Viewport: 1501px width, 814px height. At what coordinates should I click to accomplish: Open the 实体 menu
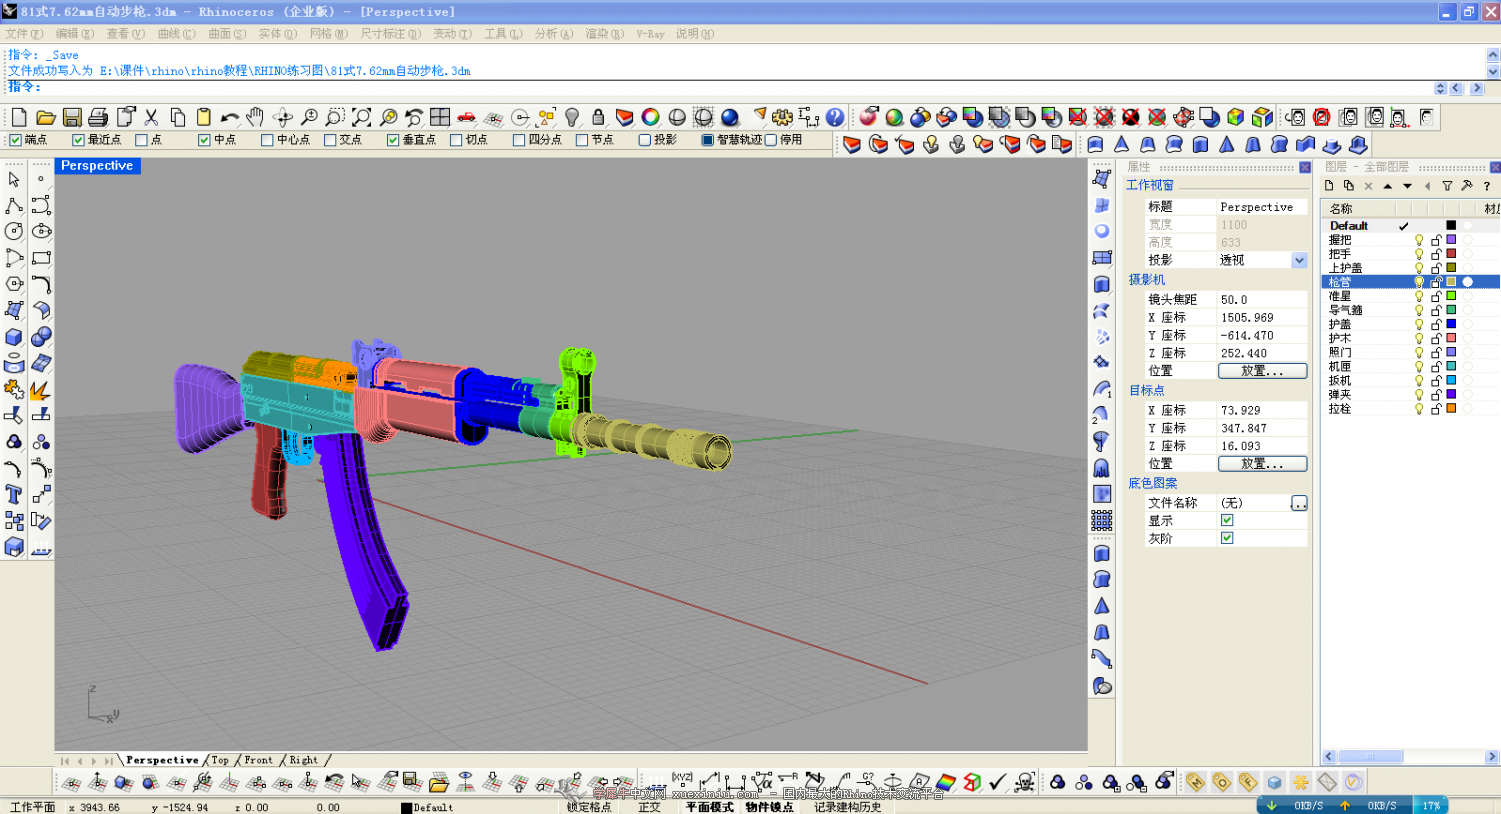(x=277, y=34)
